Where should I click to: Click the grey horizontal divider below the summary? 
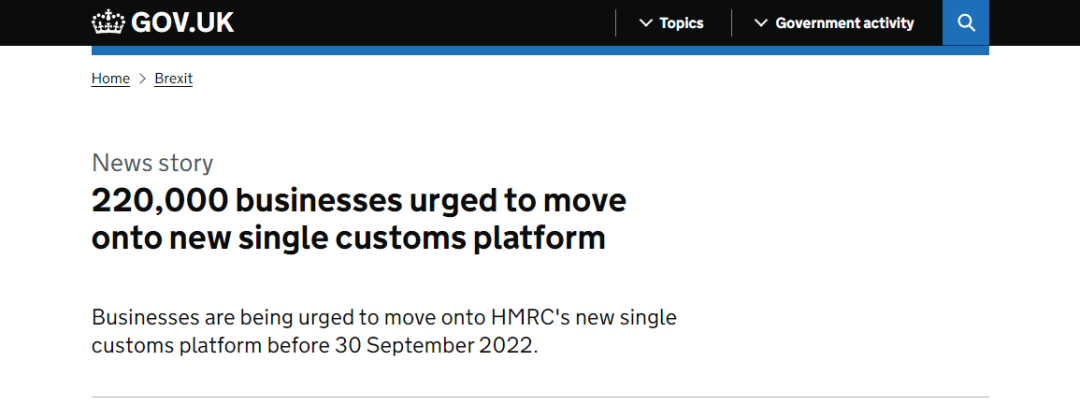[x=540, y=397]
